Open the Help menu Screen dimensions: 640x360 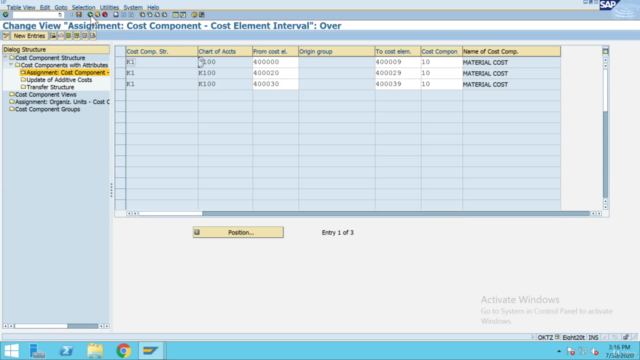click(153, 7)
